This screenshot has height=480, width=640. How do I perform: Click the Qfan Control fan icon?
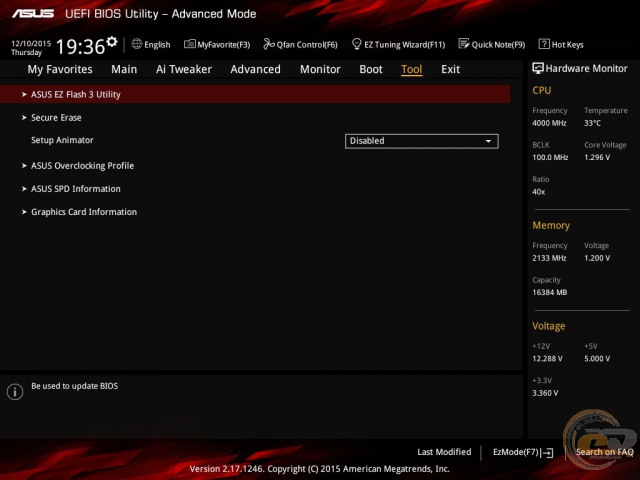[269, 44]
